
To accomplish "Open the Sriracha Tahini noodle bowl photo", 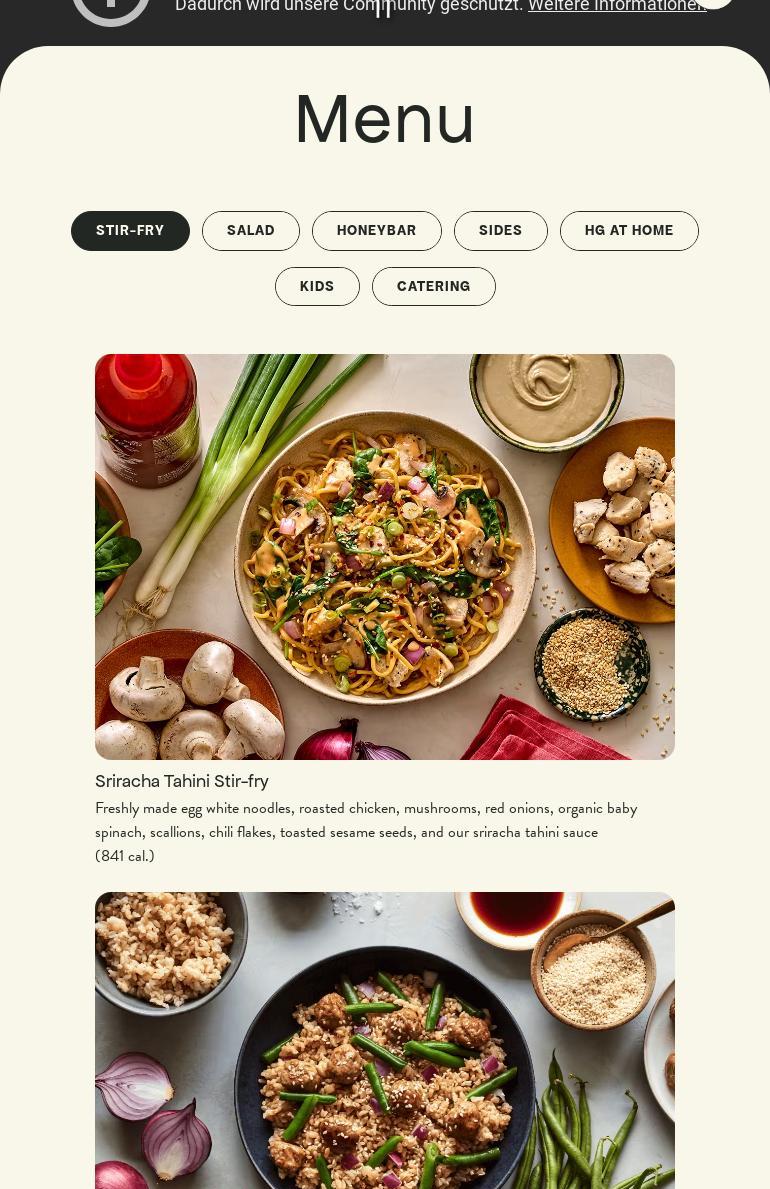I will [385, 557].
